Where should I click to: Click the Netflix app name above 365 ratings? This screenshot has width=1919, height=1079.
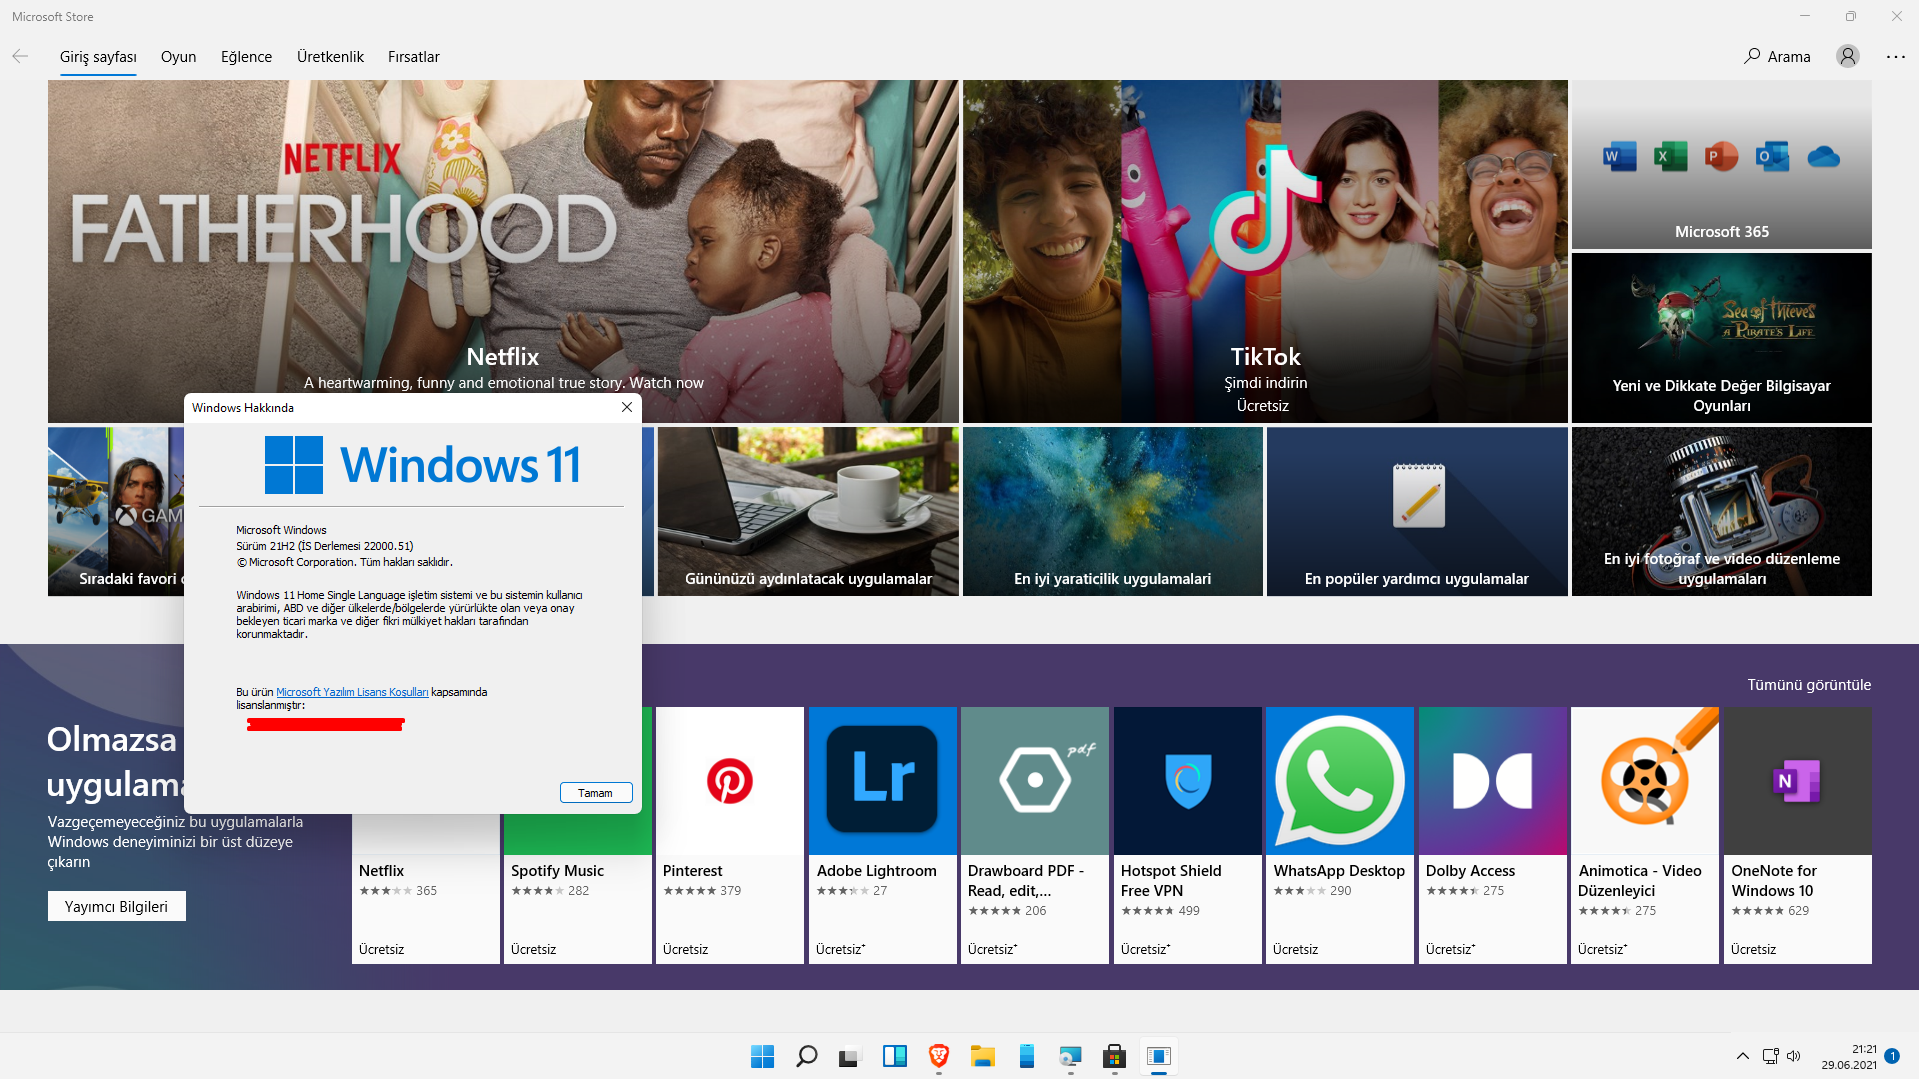click(x=381, y=871)
